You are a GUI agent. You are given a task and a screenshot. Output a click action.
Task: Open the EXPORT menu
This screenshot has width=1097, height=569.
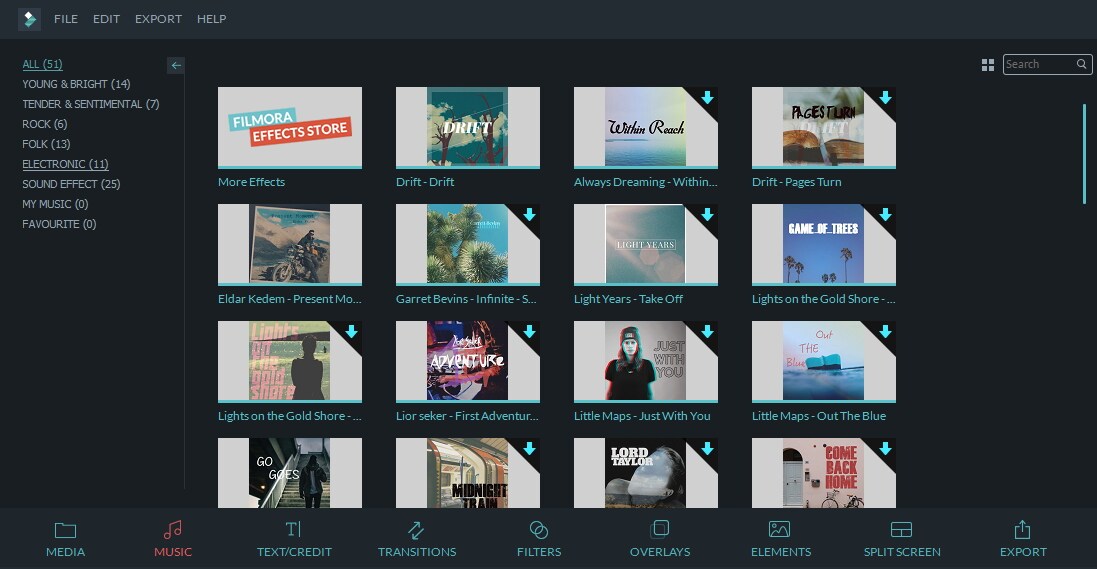click(158, 19)
